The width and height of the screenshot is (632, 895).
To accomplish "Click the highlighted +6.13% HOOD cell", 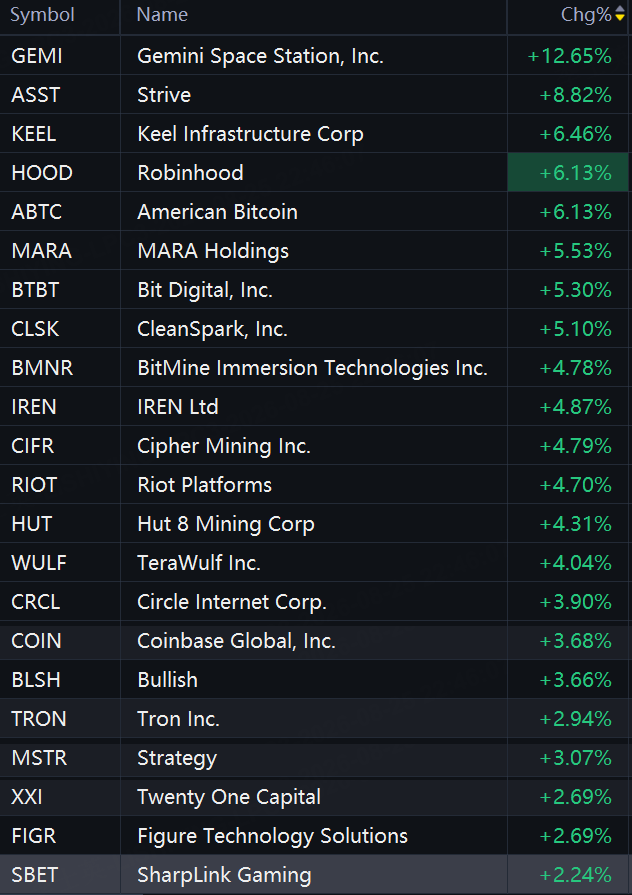I will (x=568, y=172).
